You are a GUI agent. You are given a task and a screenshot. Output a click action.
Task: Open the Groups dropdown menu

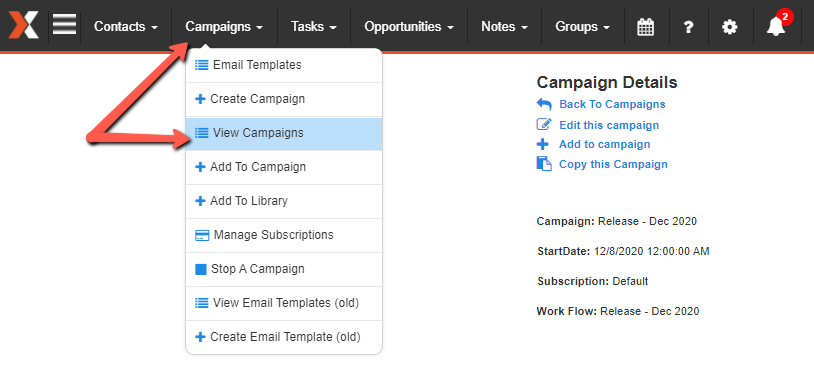[582, 26]
